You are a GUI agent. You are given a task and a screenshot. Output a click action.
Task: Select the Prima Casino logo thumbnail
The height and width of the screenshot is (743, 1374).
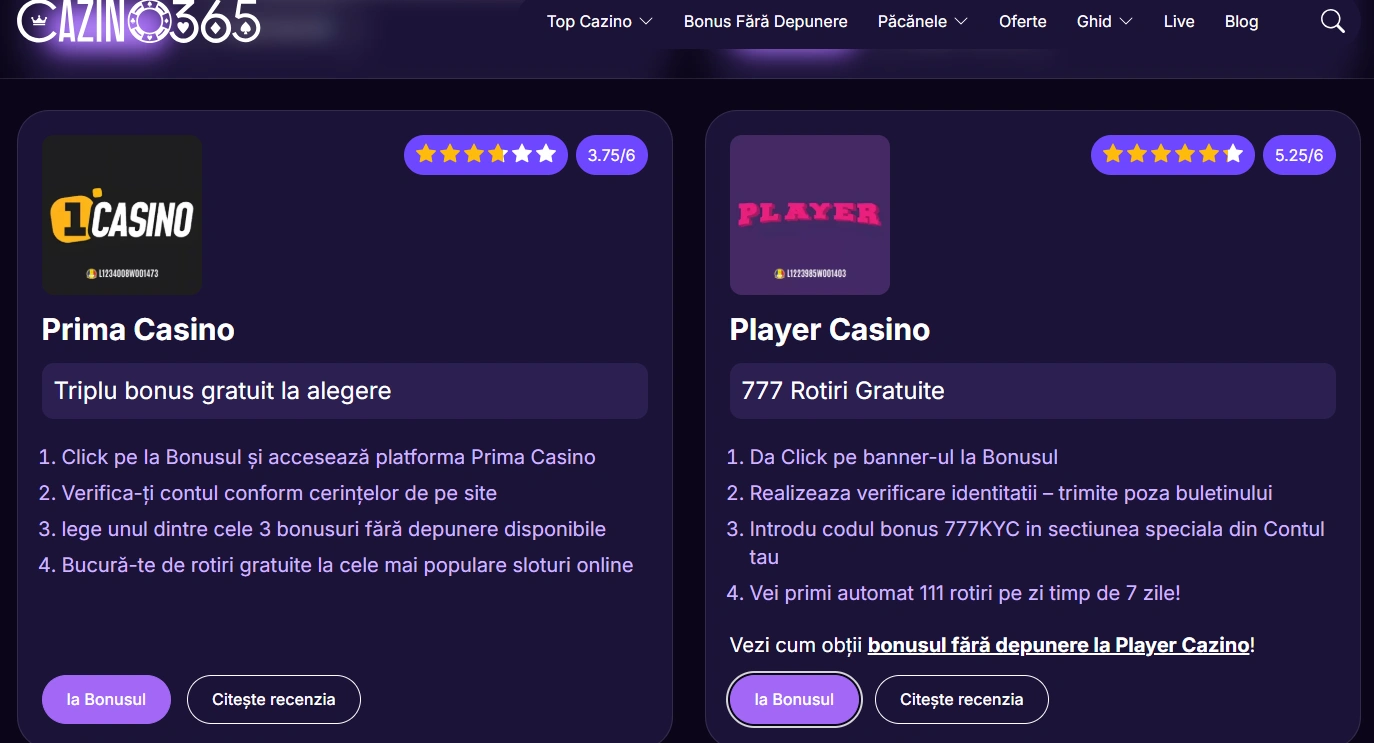(121, 214)
